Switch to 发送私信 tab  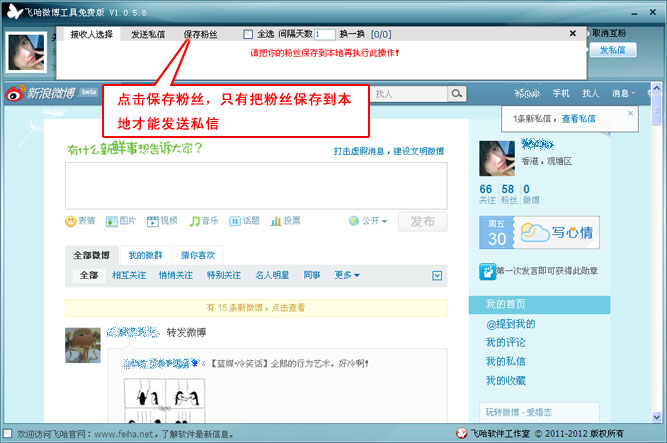(148, 34)
